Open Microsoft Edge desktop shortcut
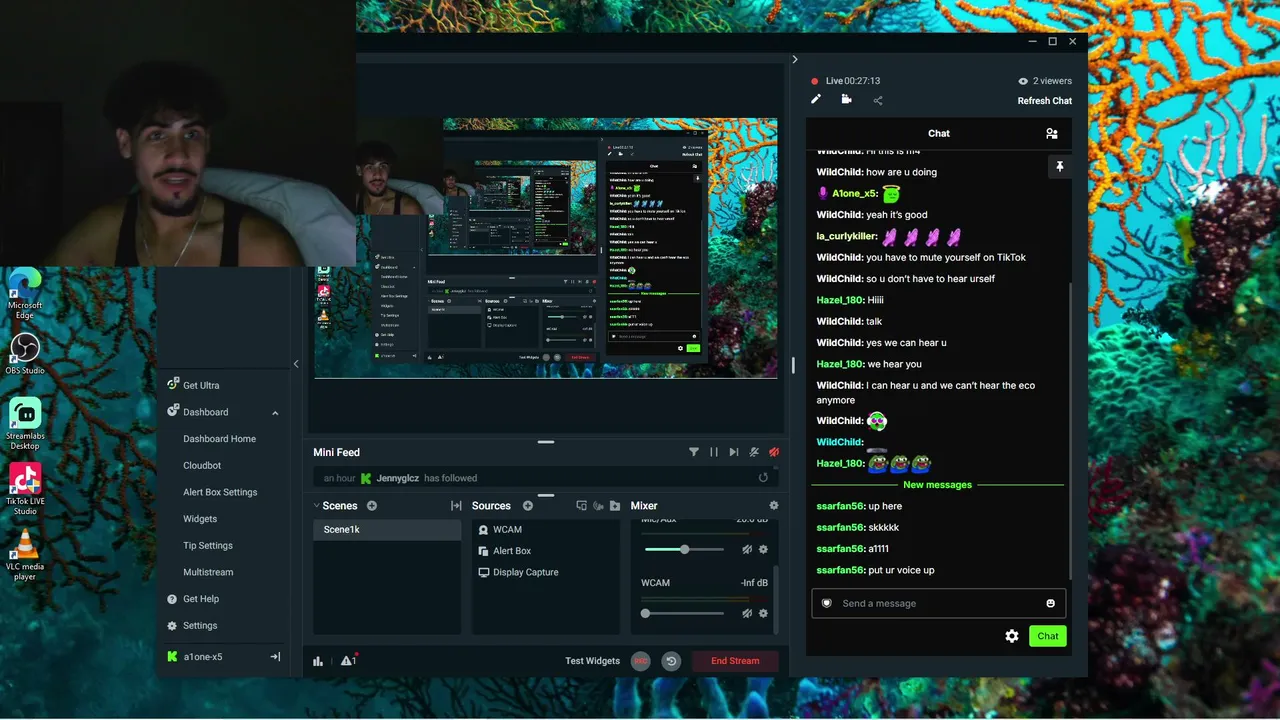The width and height of the screenshot is (1280, 720). click(25, 292)
